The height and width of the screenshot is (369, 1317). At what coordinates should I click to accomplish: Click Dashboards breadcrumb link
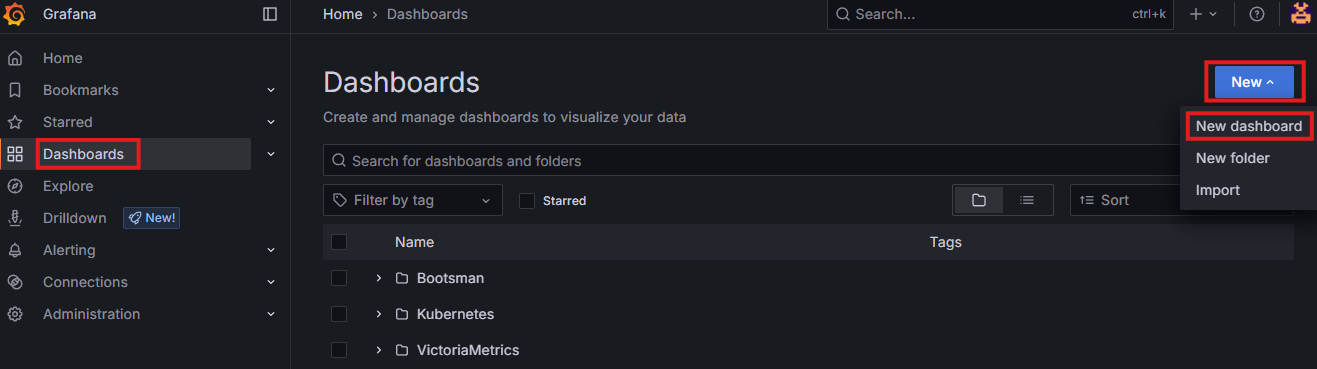(427, 14)
